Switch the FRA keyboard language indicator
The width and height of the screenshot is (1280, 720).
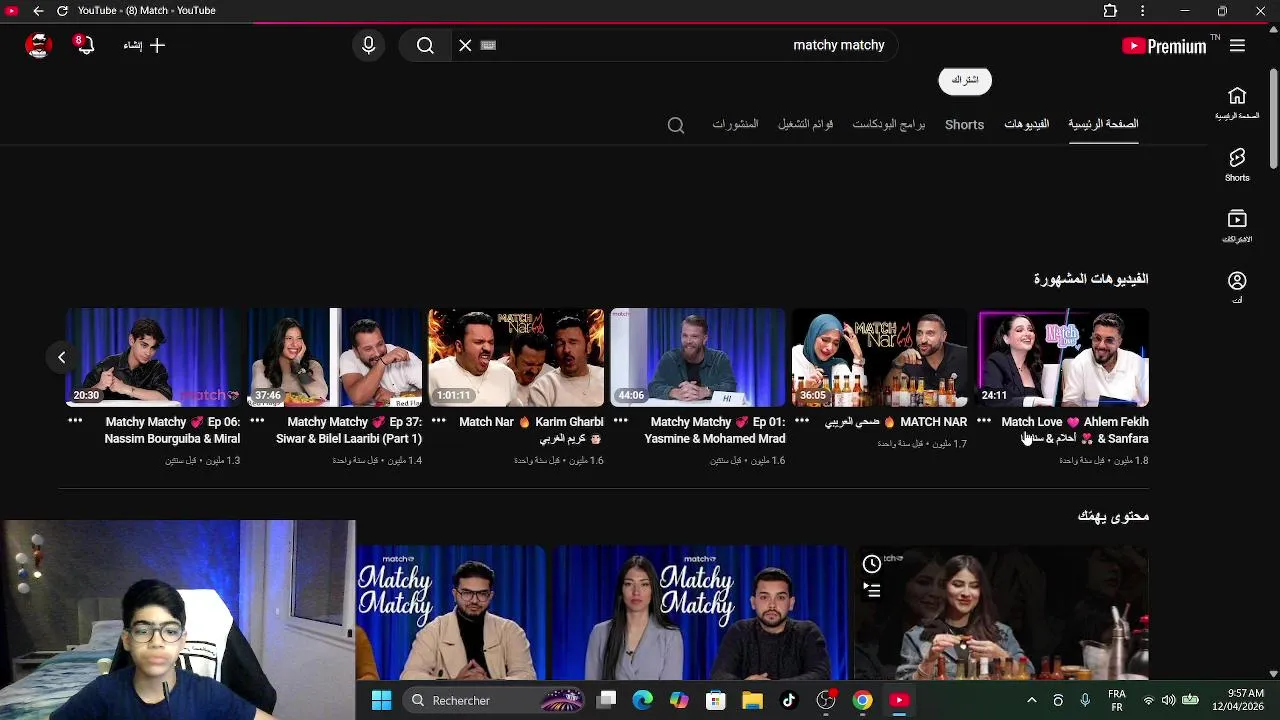coord(1117,700)
